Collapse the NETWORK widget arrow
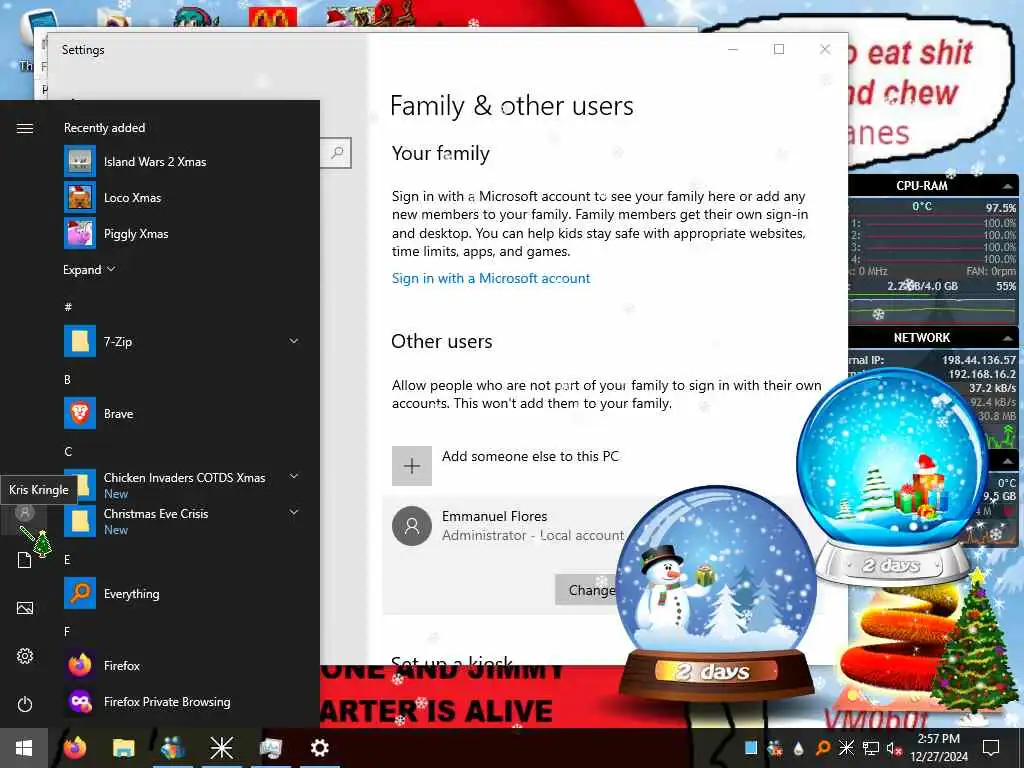1024x768 pixels. click(x=1008, y=338)
